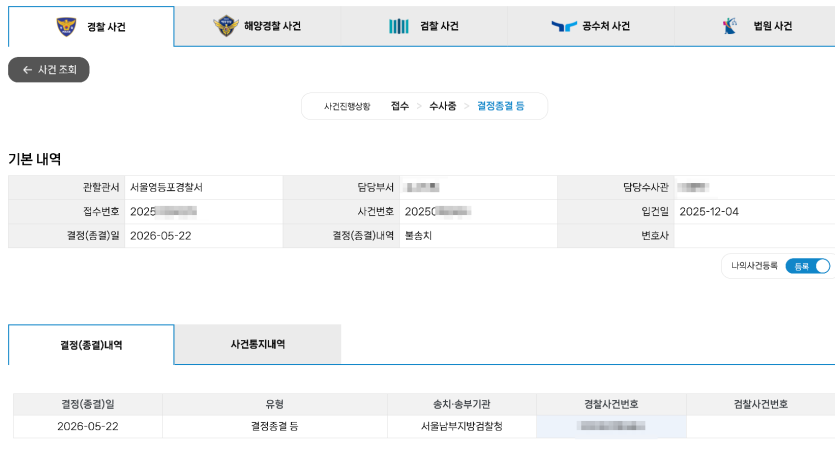
Task: Go back with the 사건 조회 button
Action: tap(48, 70)
